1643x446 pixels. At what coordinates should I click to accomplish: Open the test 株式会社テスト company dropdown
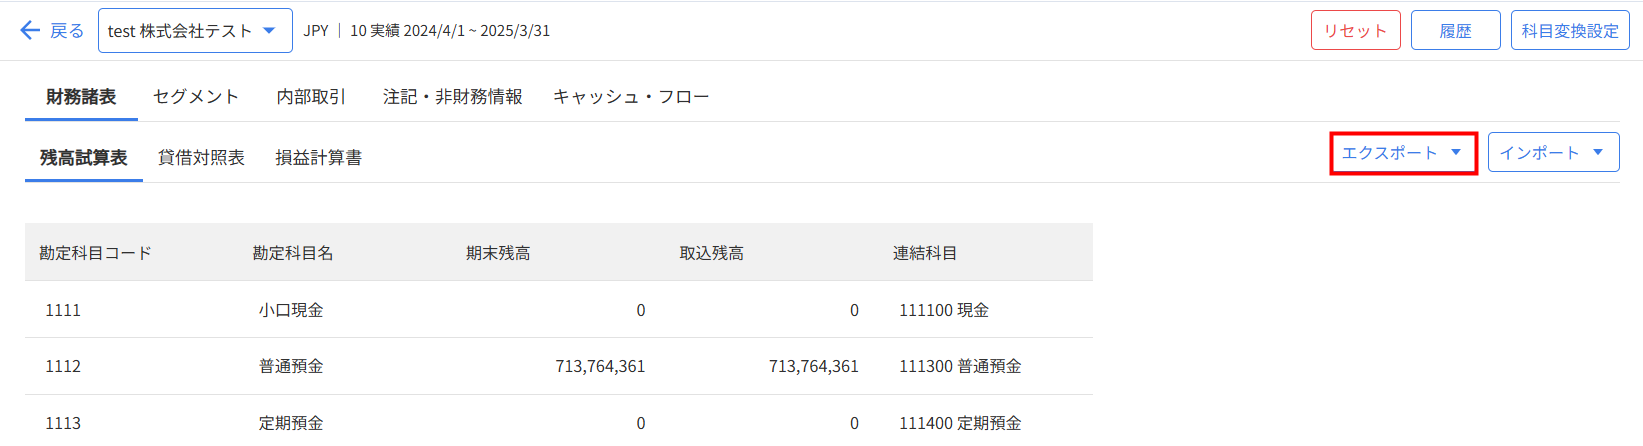[195, 30]
